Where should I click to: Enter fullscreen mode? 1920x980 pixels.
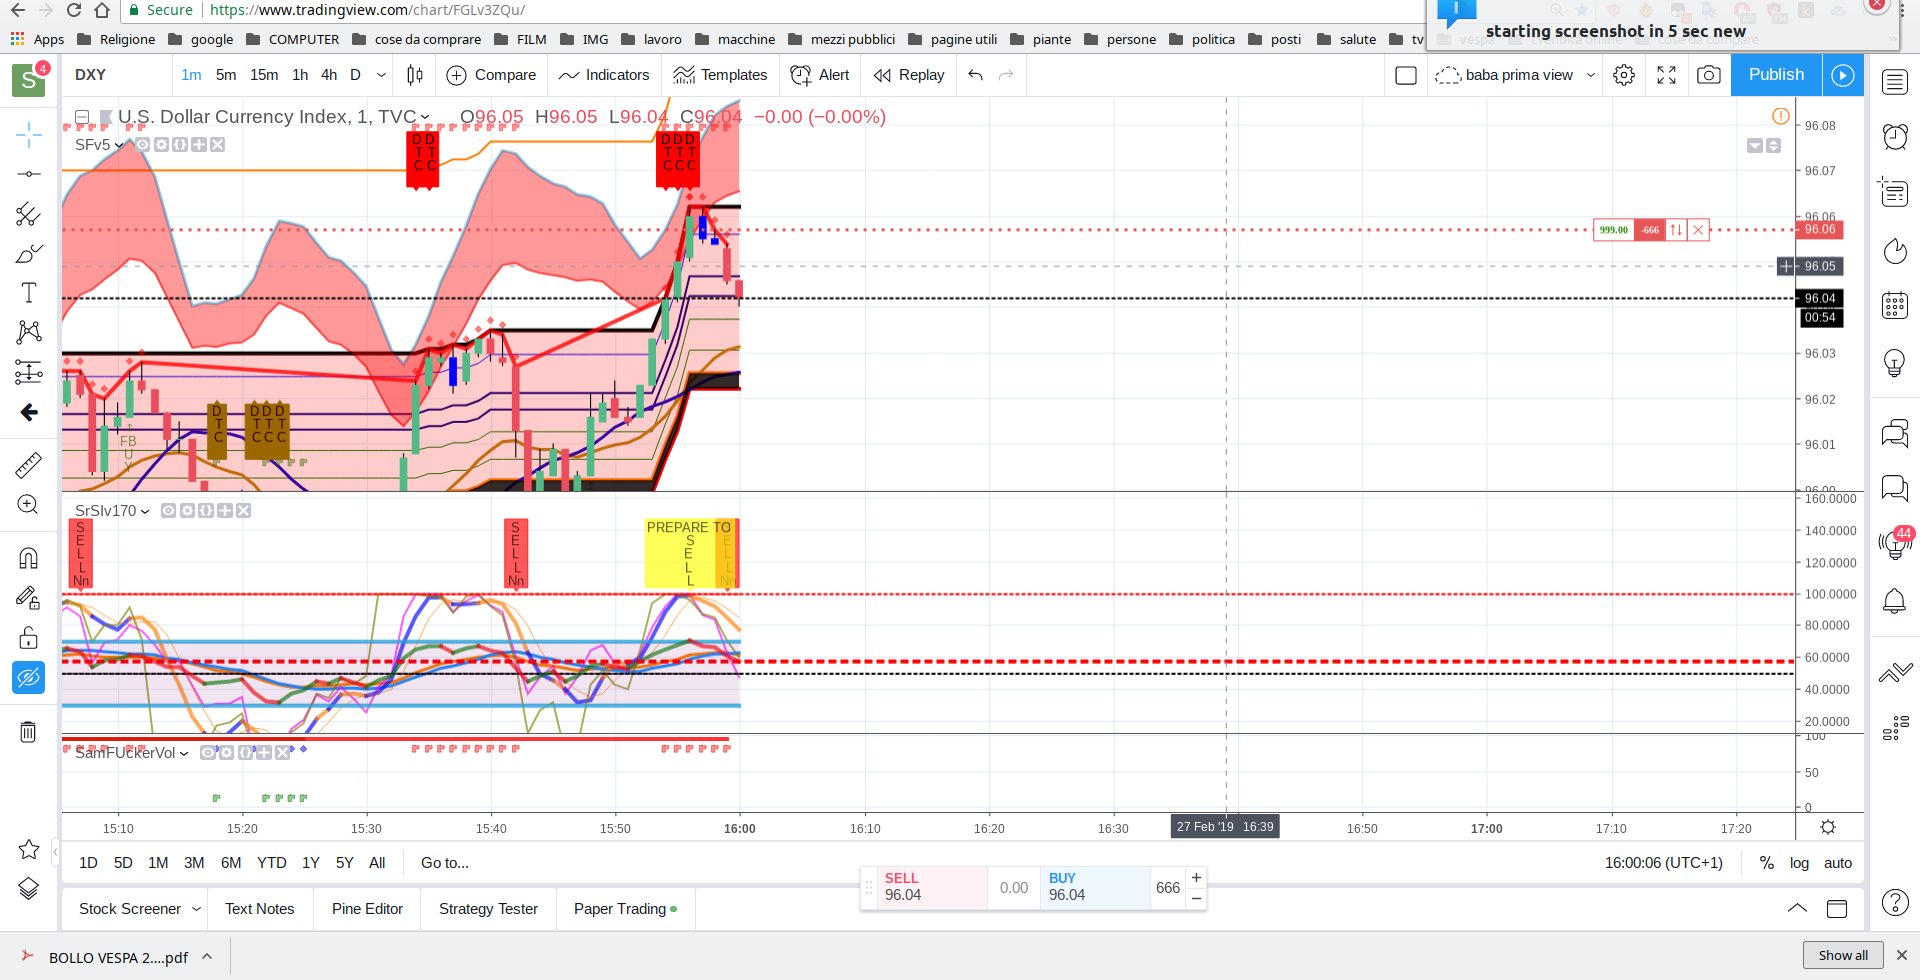point(1667,75)
